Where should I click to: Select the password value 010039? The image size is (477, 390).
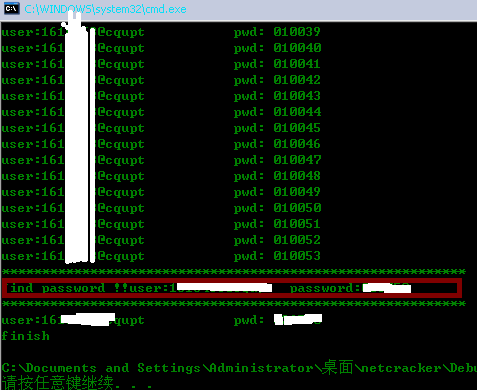[297, 32]
